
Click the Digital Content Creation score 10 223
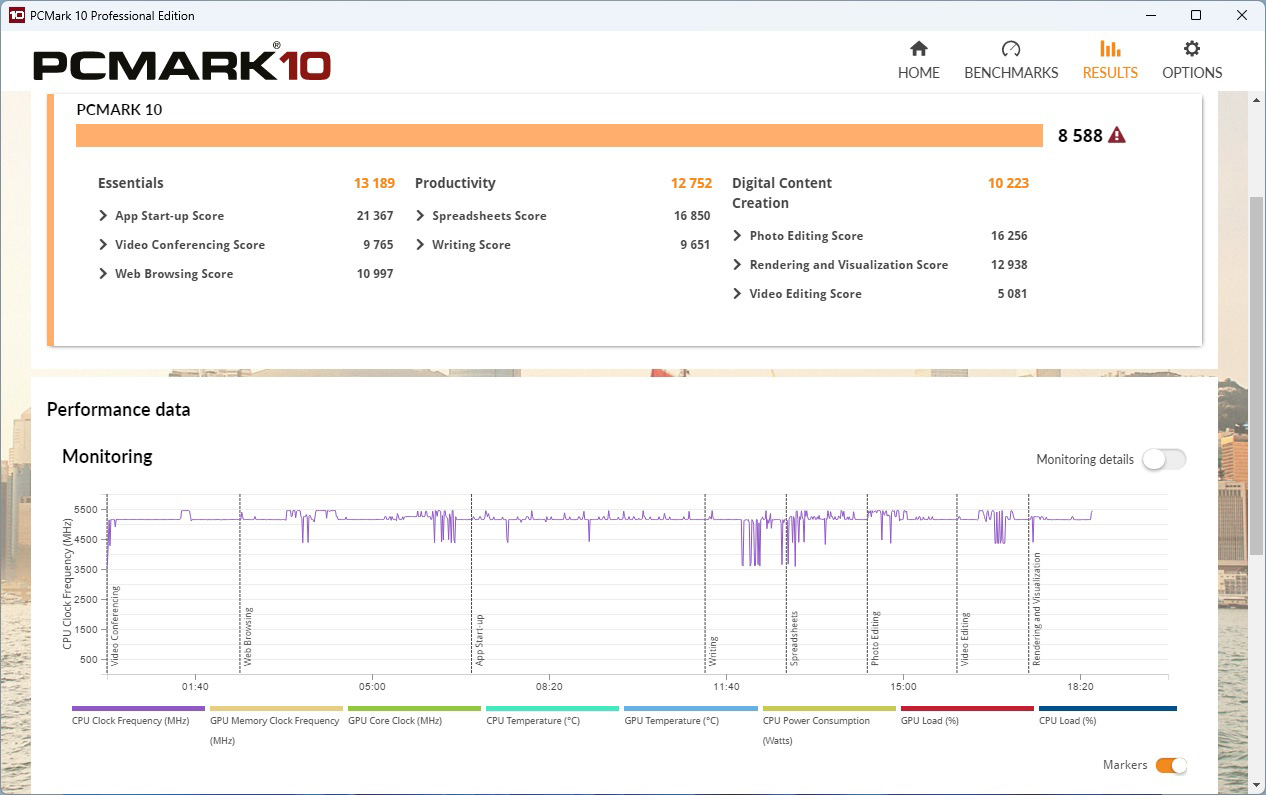[x=1008, y=183]
